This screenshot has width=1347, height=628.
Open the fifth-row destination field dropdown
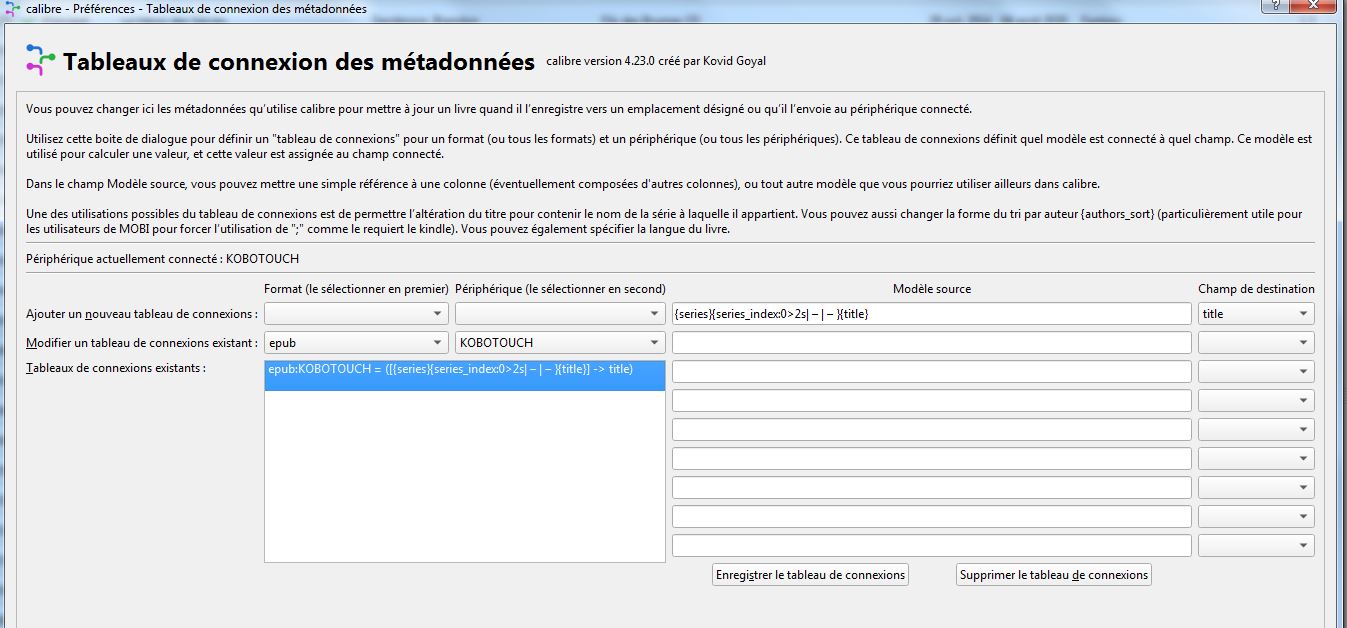pyautogui.click(x=1256, y=430)
